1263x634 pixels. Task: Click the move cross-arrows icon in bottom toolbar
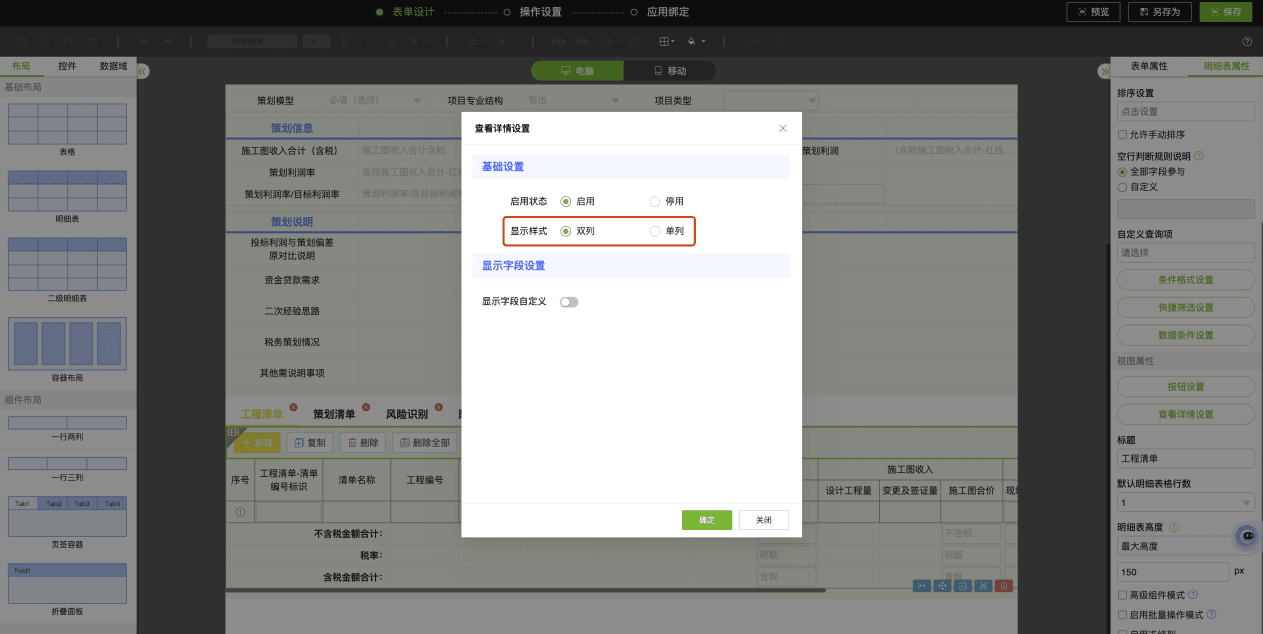[x=942, y=586]
